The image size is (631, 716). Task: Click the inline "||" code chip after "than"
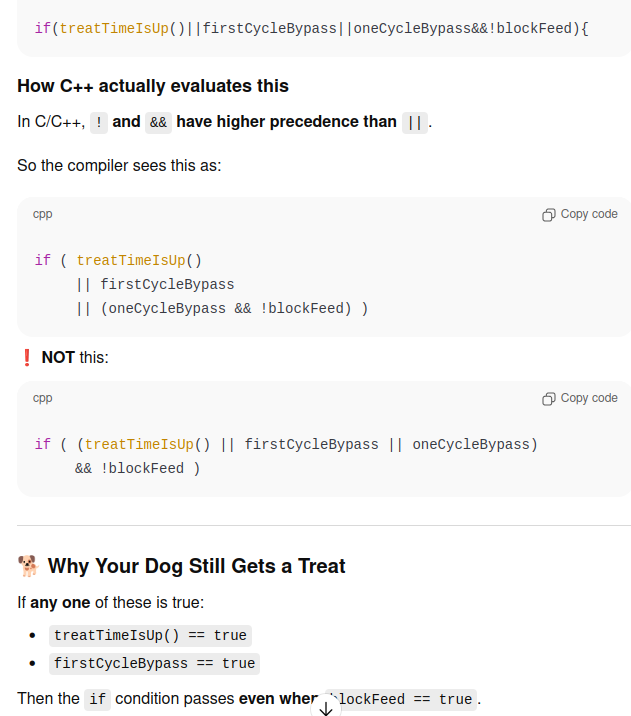coord(414,122)
